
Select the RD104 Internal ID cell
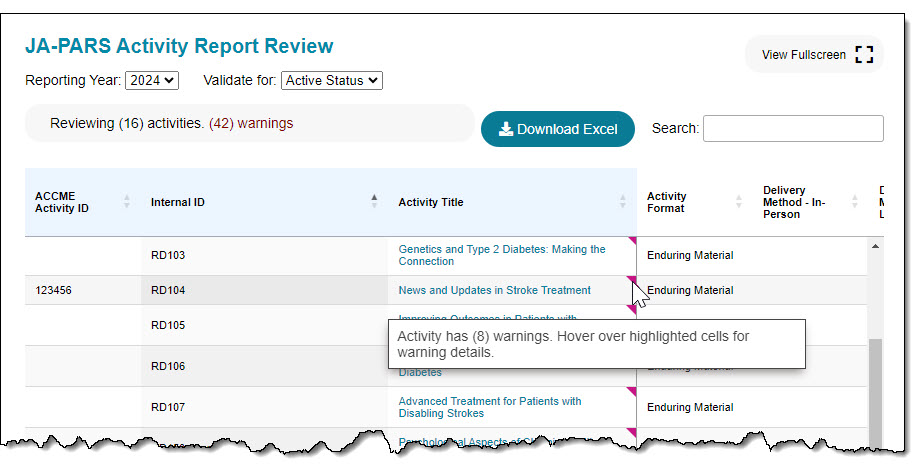264,290
